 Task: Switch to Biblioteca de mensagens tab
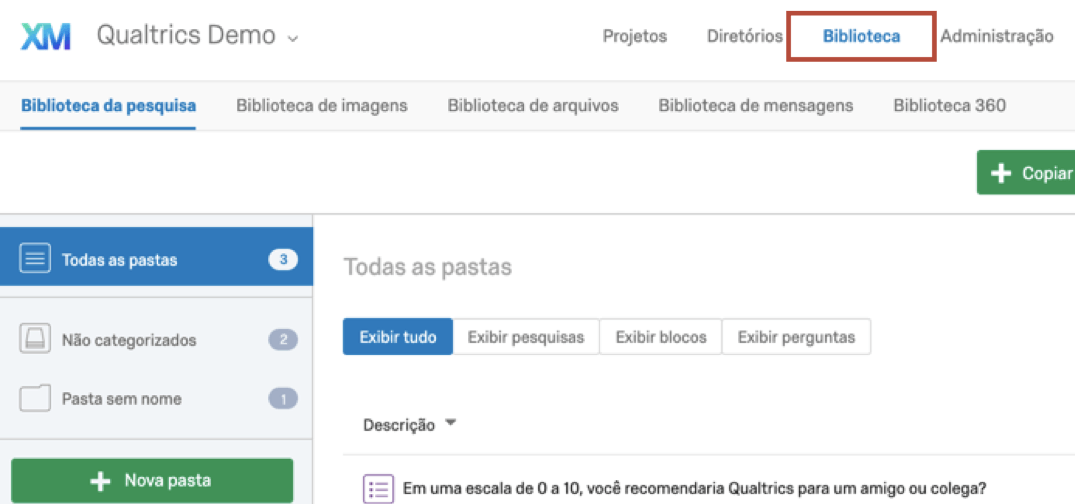[x=756, y=106]
